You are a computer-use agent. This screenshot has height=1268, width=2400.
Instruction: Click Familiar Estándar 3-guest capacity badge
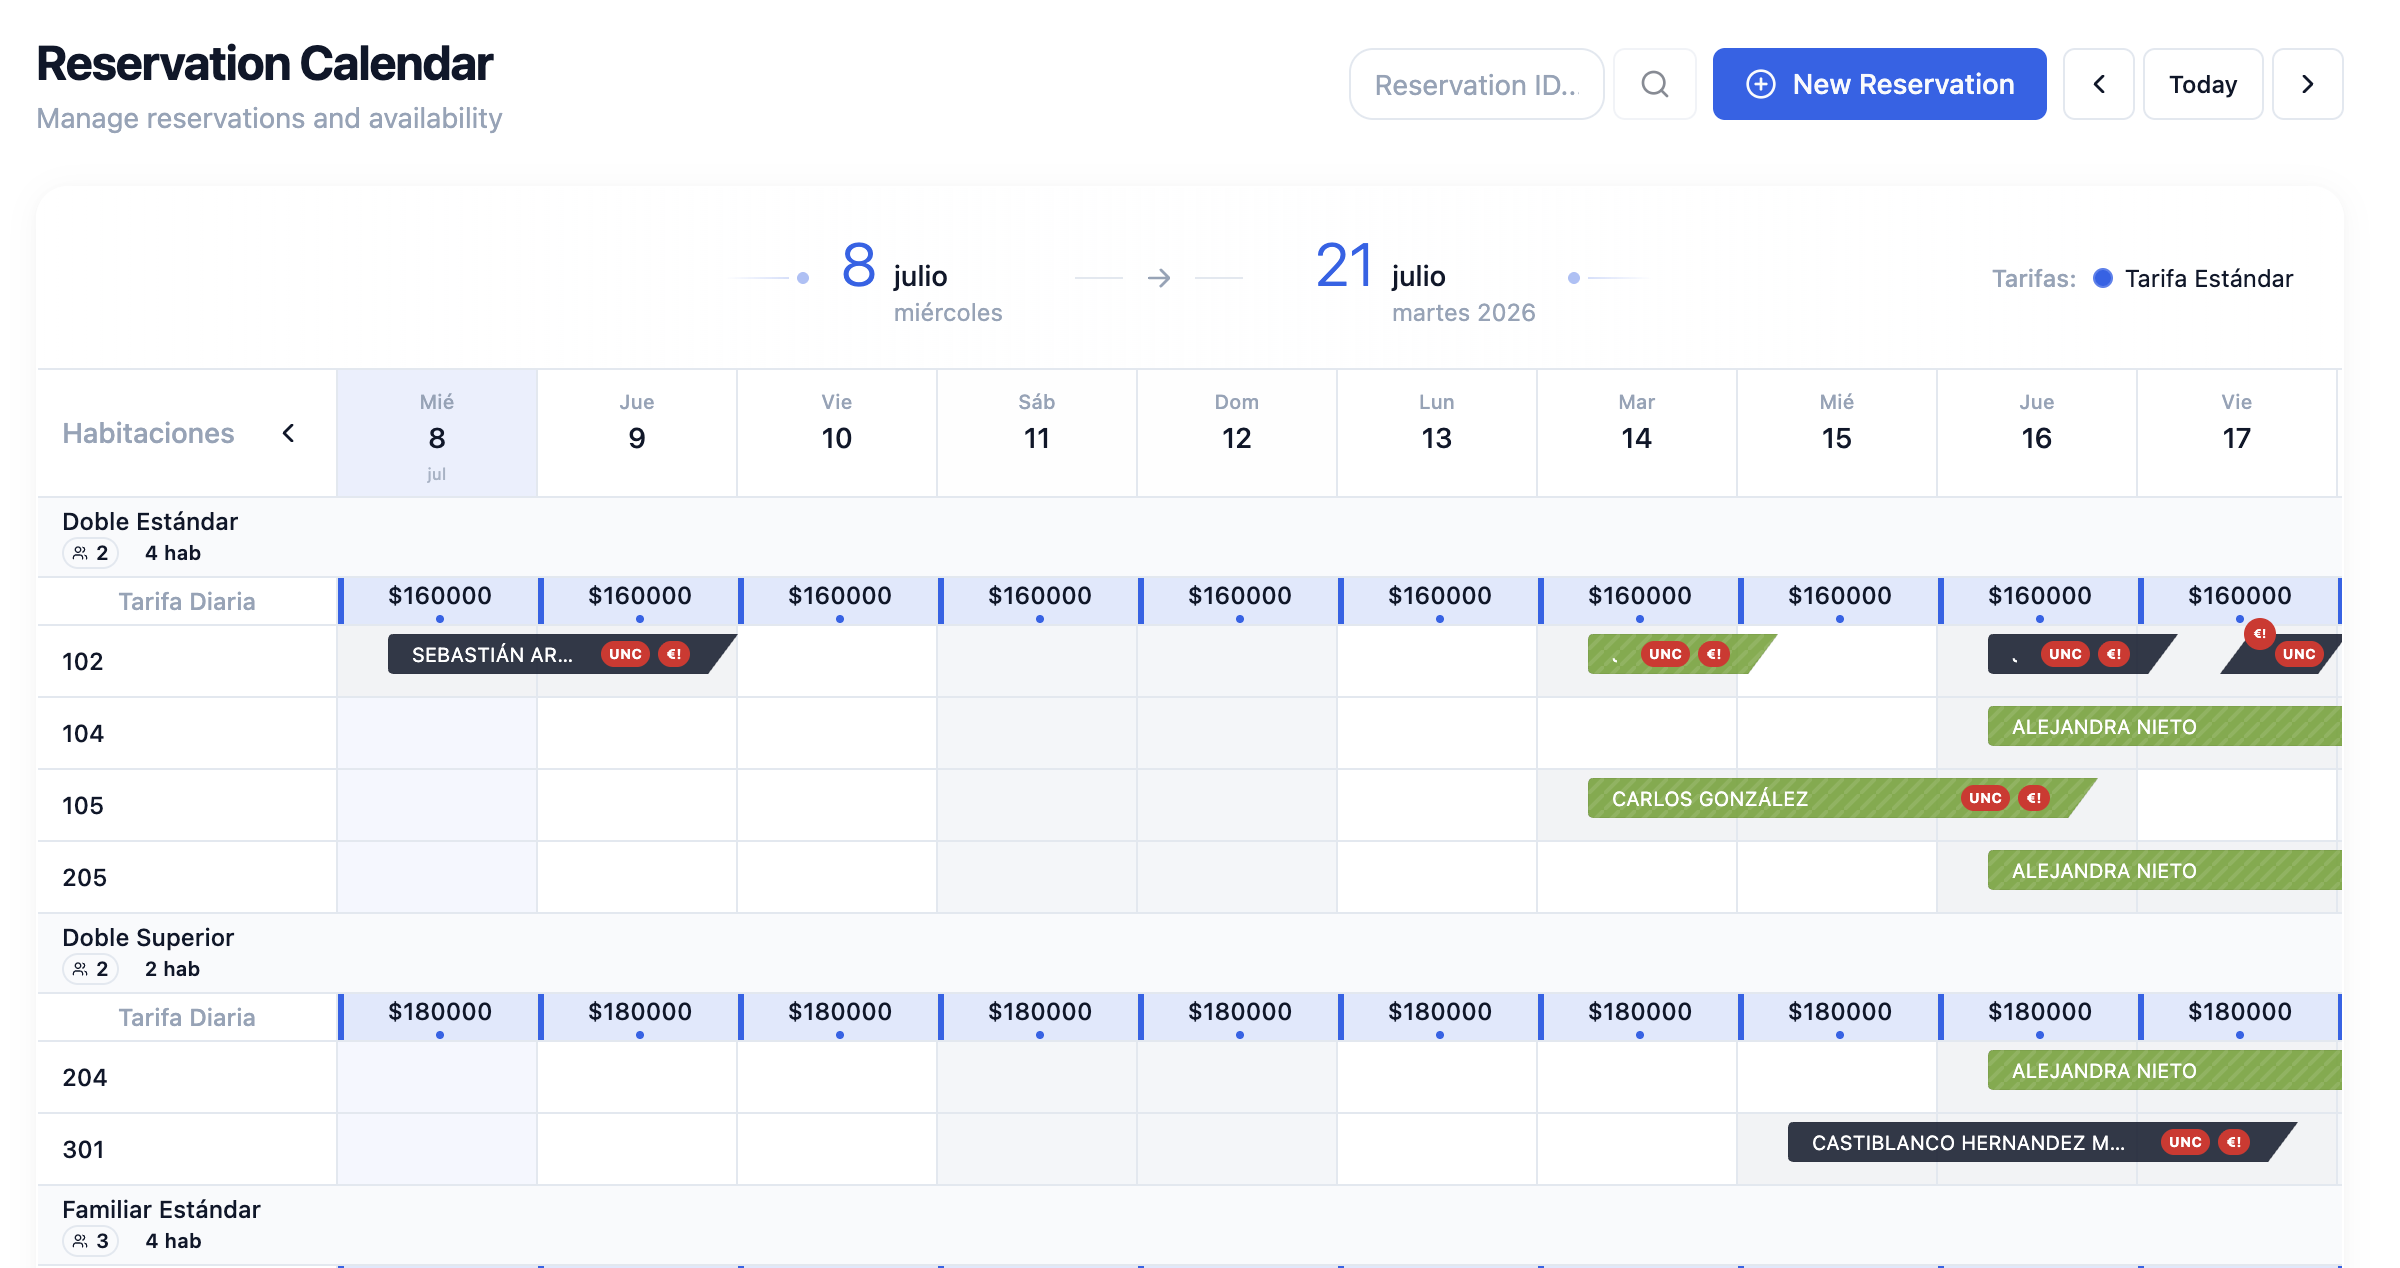coord(91,1241)
